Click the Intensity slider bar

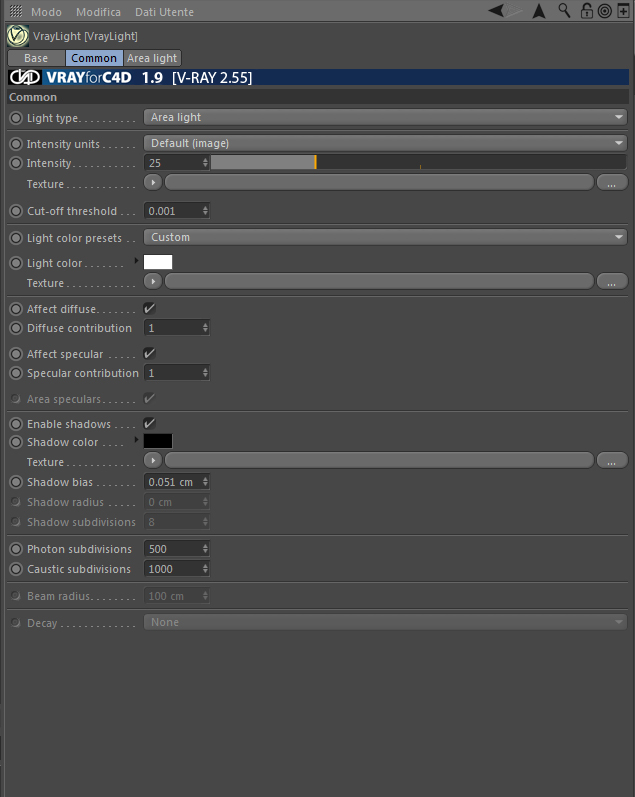[x=418, y=163]
